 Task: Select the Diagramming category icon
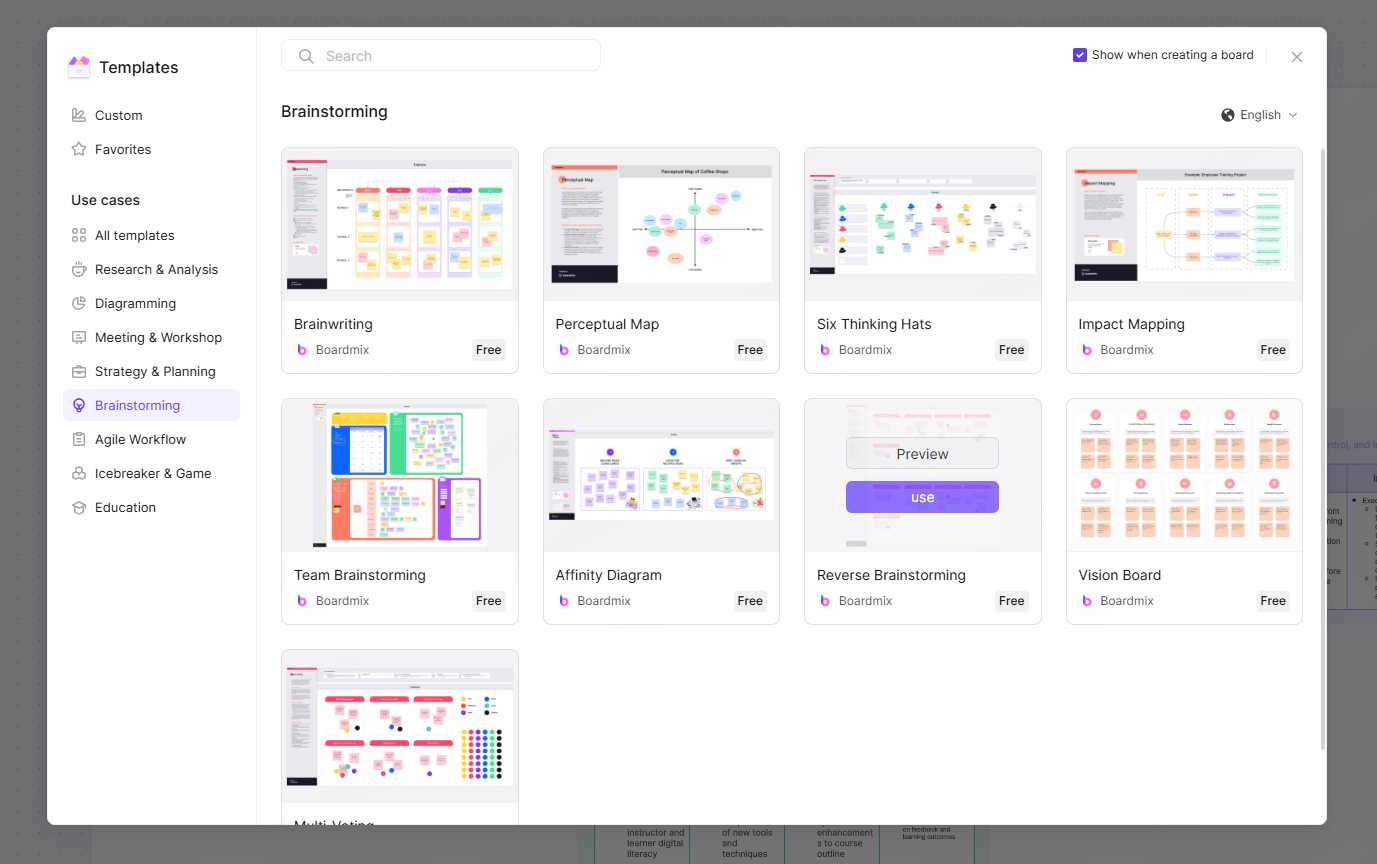coord(79,303)
